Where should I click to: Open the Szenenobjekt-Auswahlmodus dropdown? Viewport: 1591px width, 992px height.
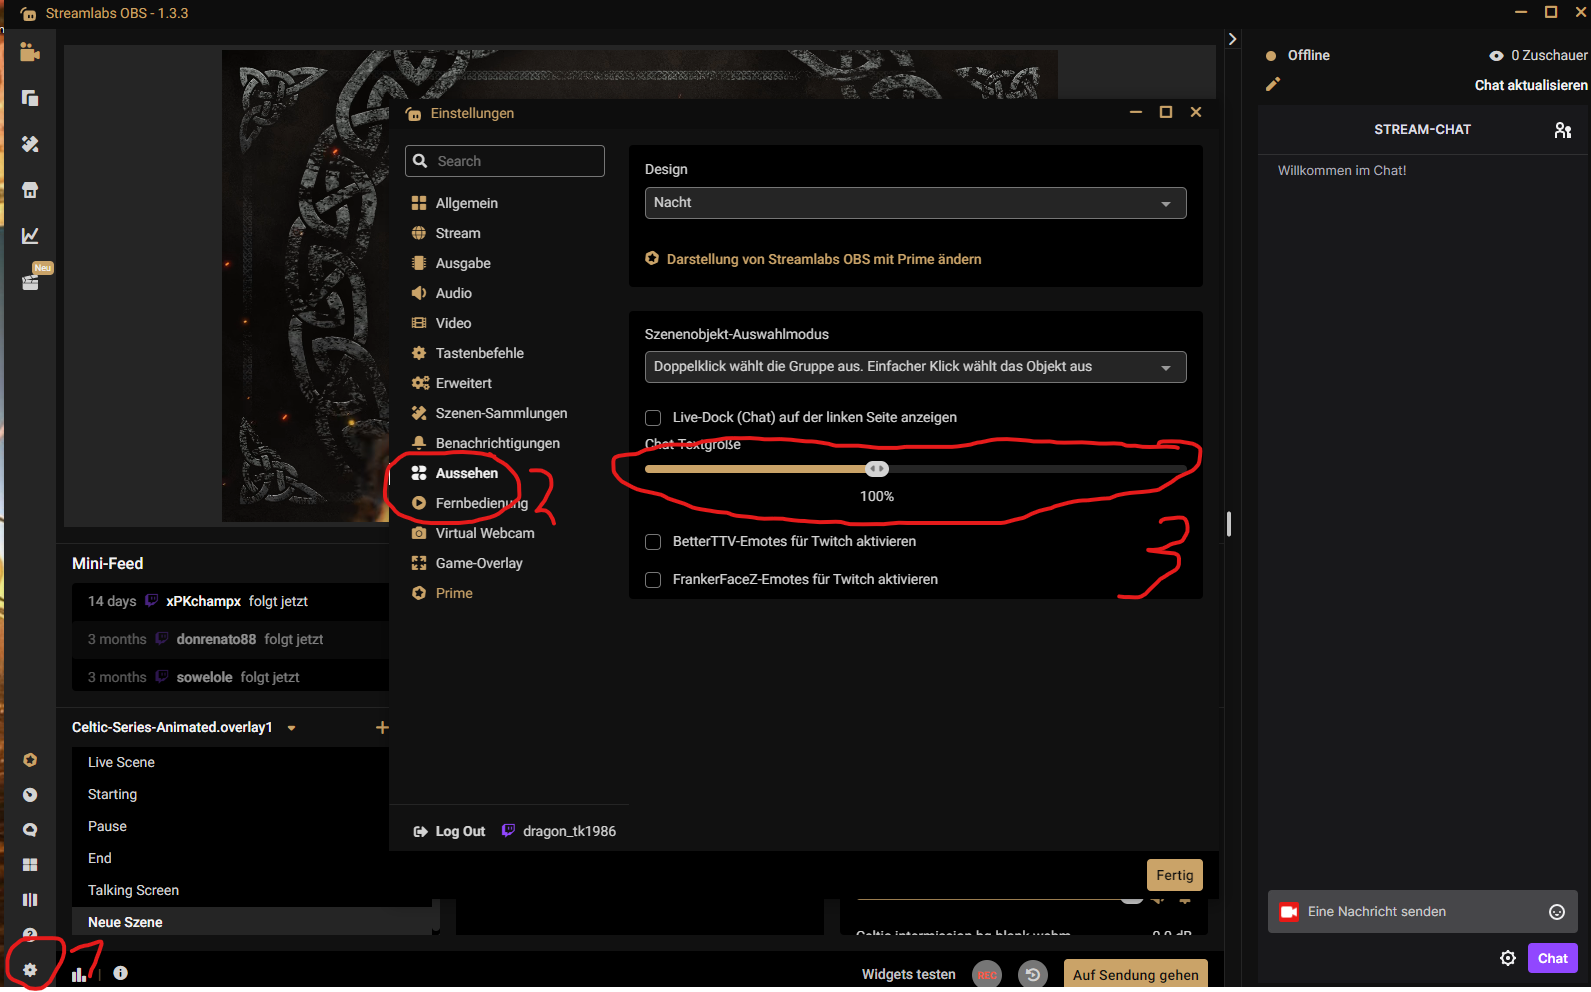pos(914,367)
